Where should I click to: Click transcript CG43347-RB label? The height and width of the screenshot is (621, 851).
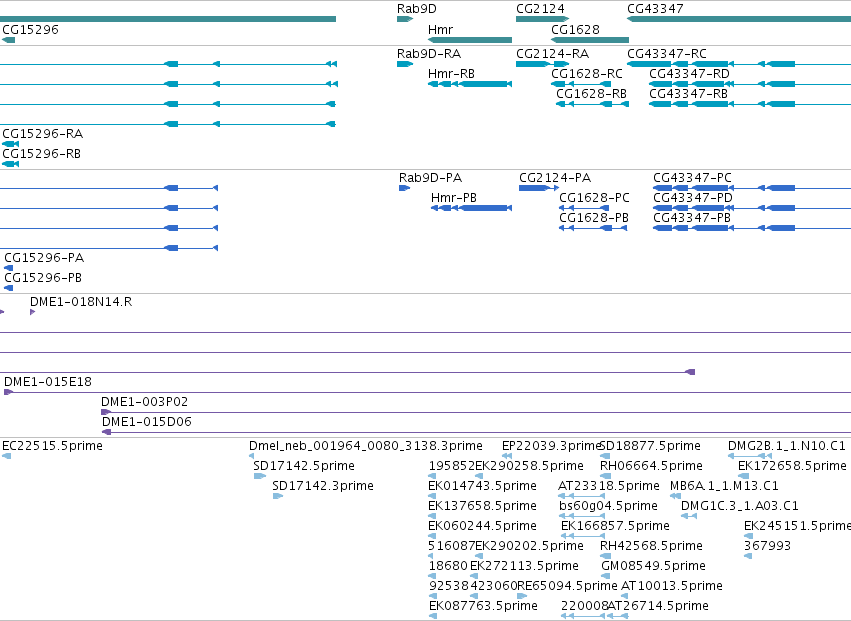pos(688,94)
